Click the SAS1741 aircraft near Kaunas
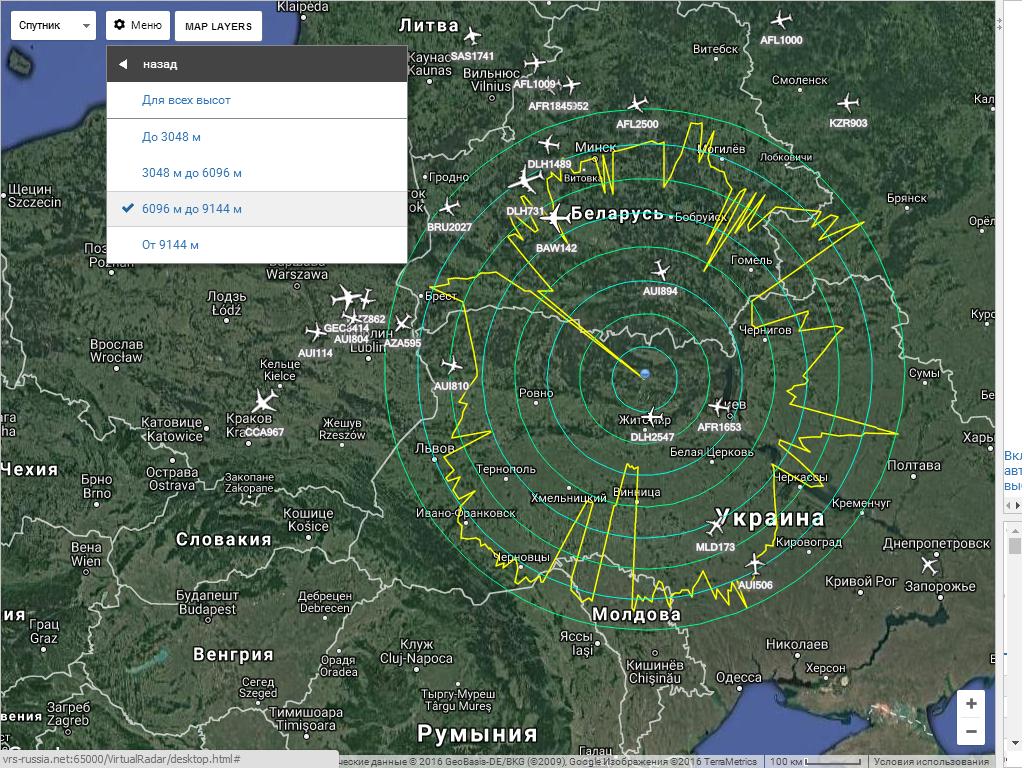This screenshot has height=768, width=1024. pyautogui.click(x=478, y=38)
